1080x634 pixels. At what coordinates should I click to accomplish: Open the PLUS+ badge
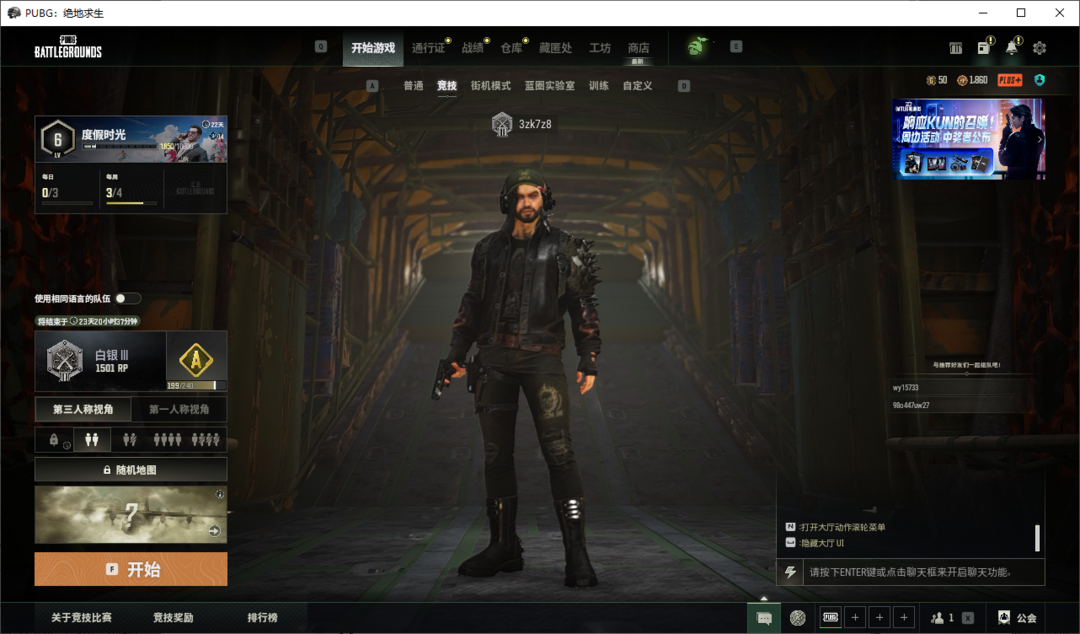(x=1010, y=80)
